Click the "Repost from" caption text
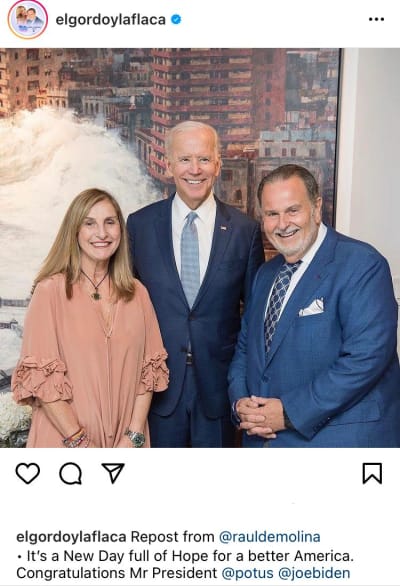Image resolution: width=400 pixels, height=586 pixels. [x=172, y=537]
